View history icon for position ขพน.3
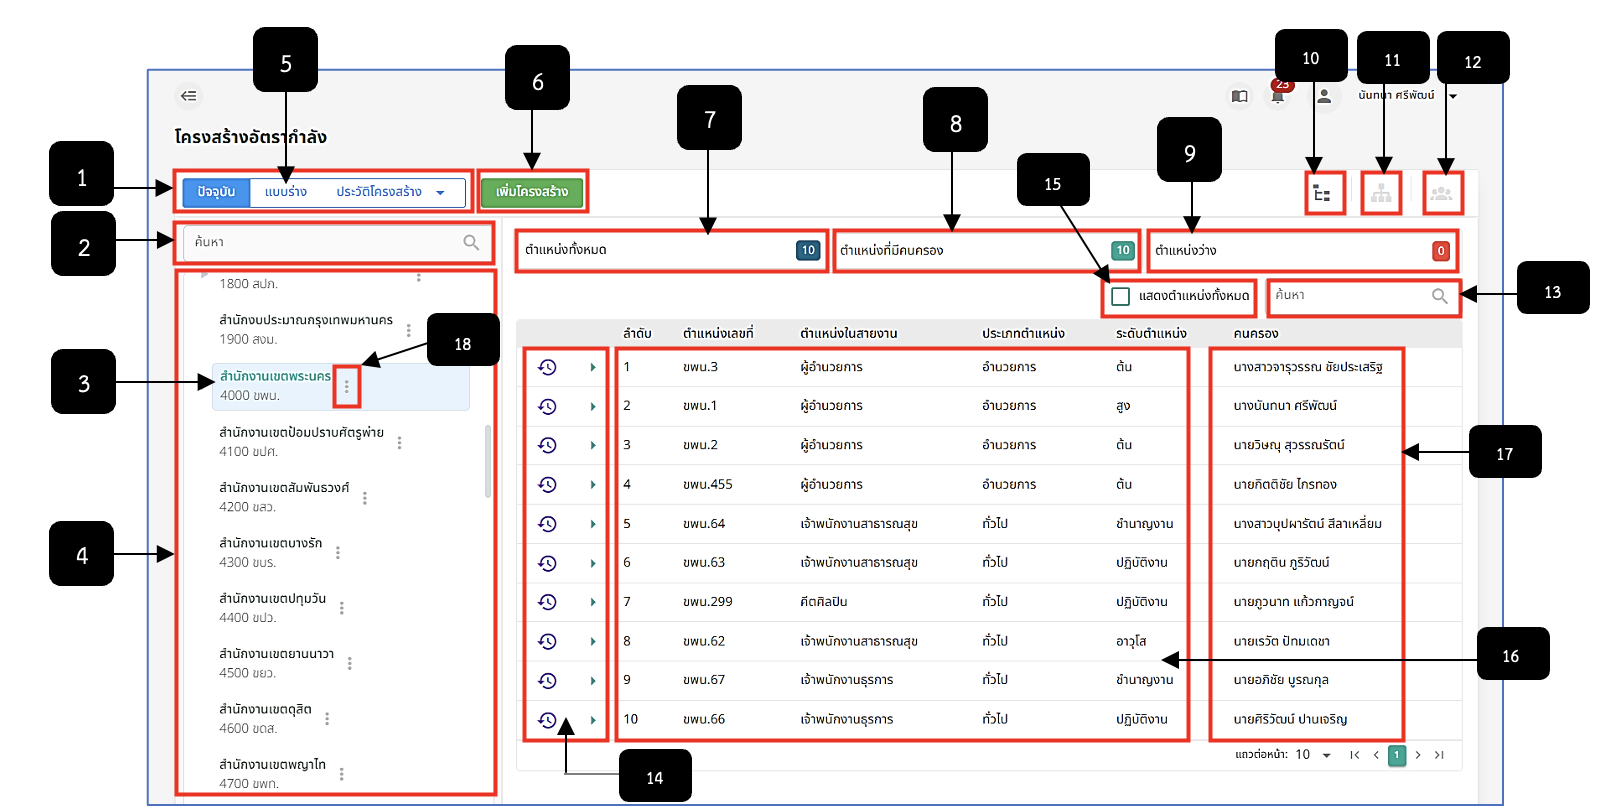The image size is (1602, 810). tap(547, 367)
